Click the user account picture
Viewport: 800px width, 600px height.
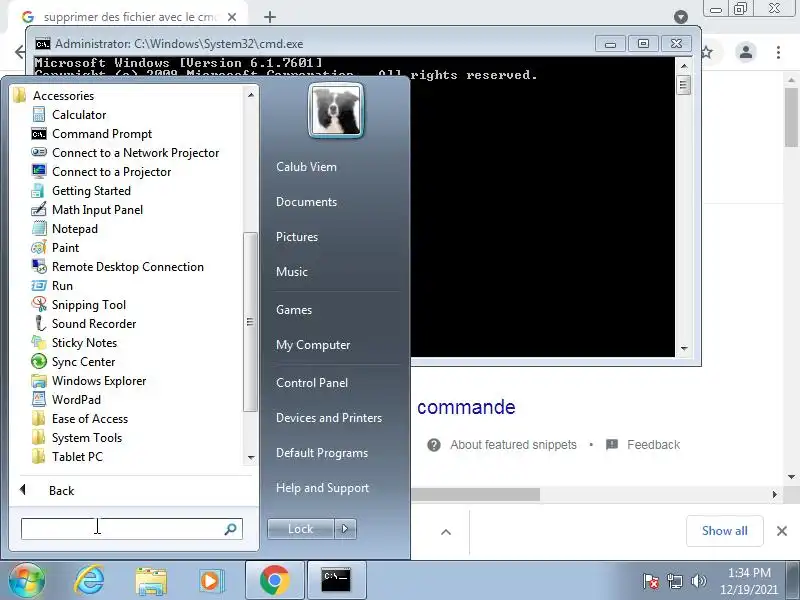[x=336, y=110]
